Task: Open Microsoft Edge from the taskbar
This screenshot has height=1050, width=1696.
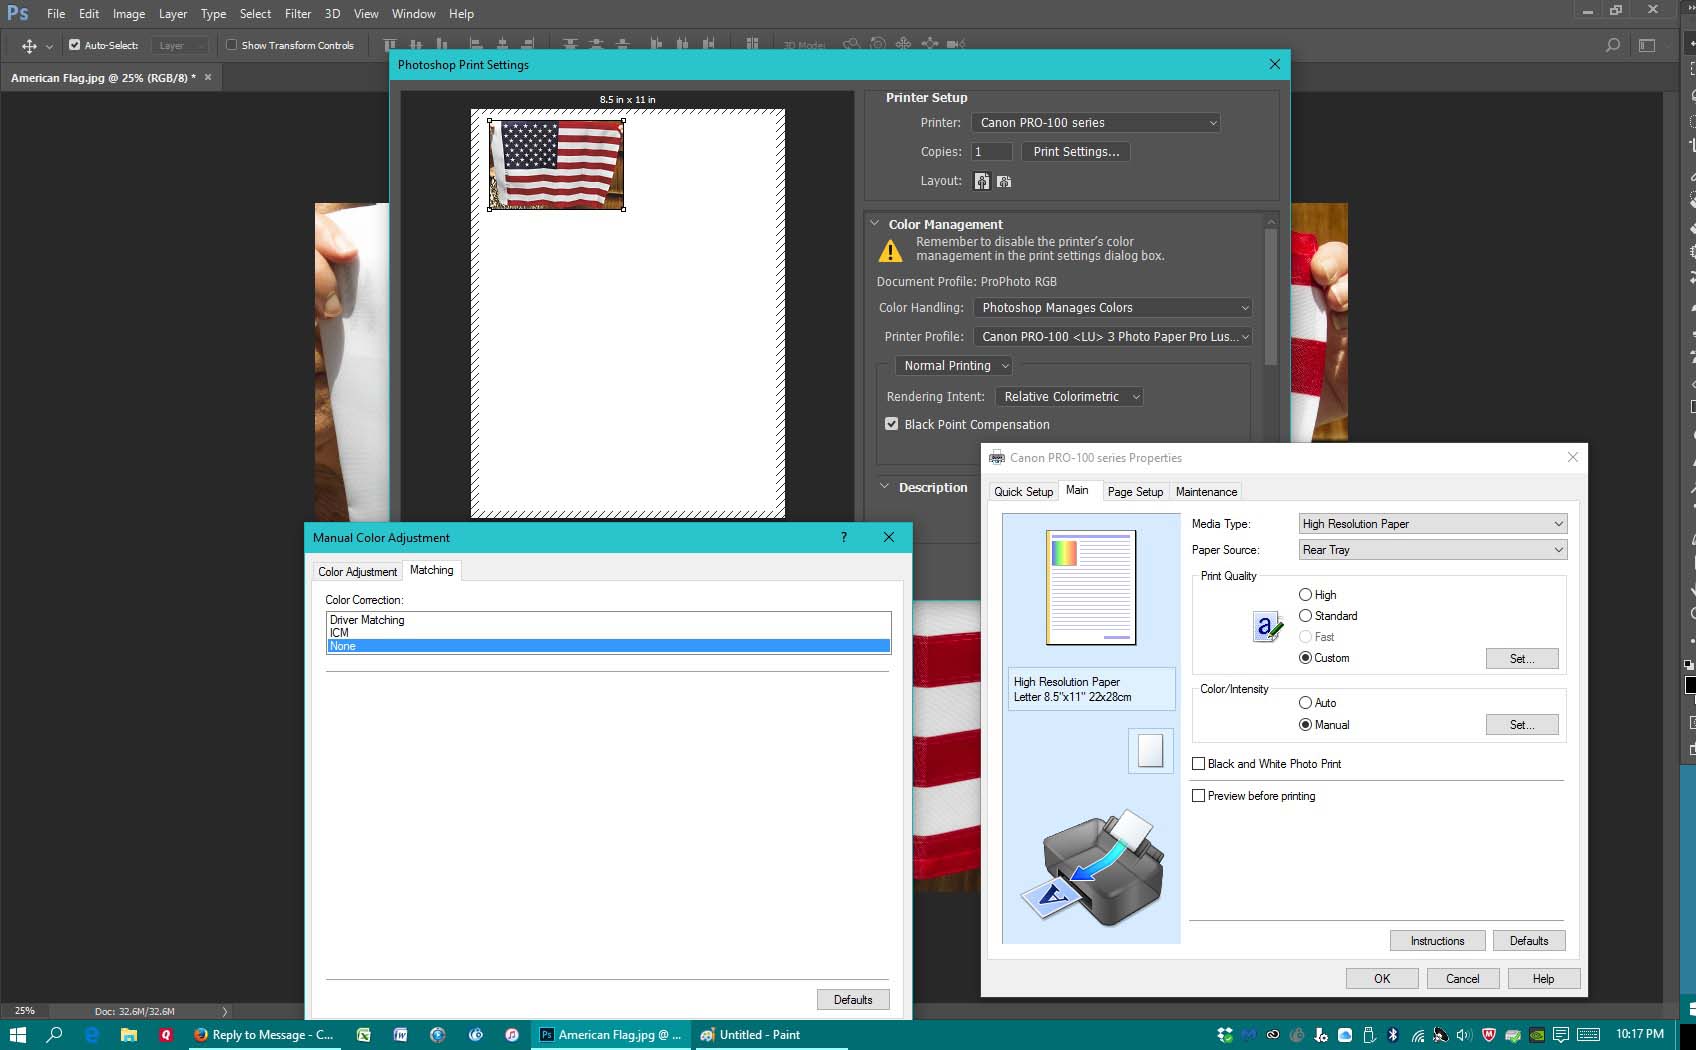Action: (92, 1035)
